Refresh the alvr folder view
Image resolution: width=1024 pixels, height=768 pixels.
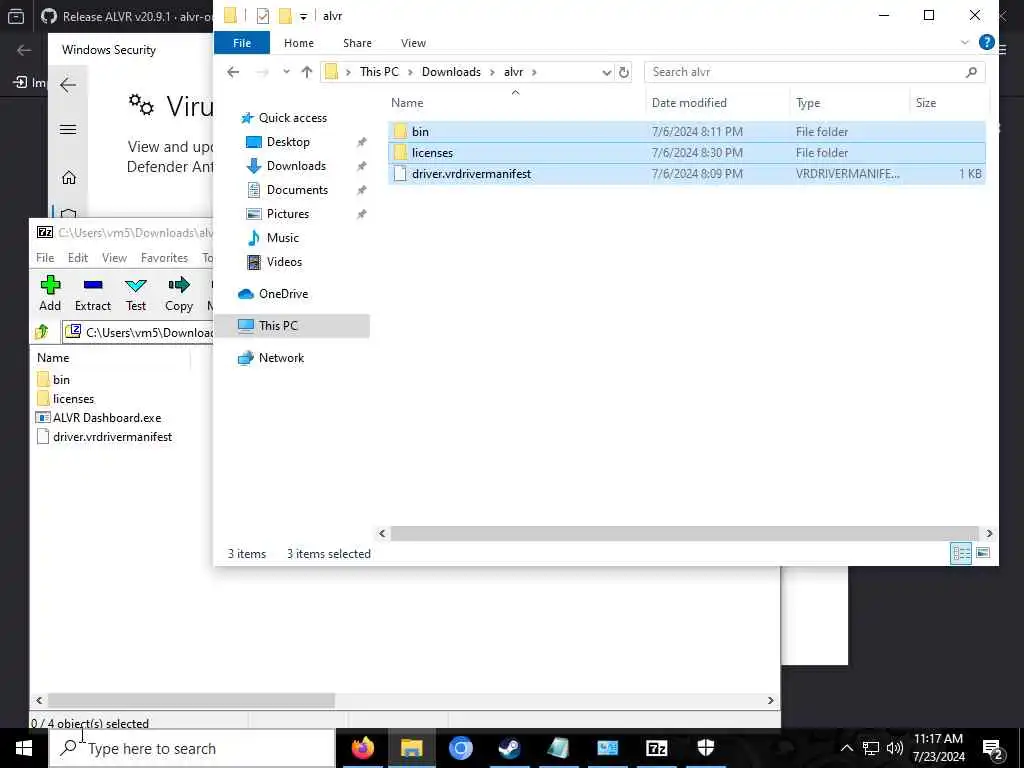(x=624, y=72)
